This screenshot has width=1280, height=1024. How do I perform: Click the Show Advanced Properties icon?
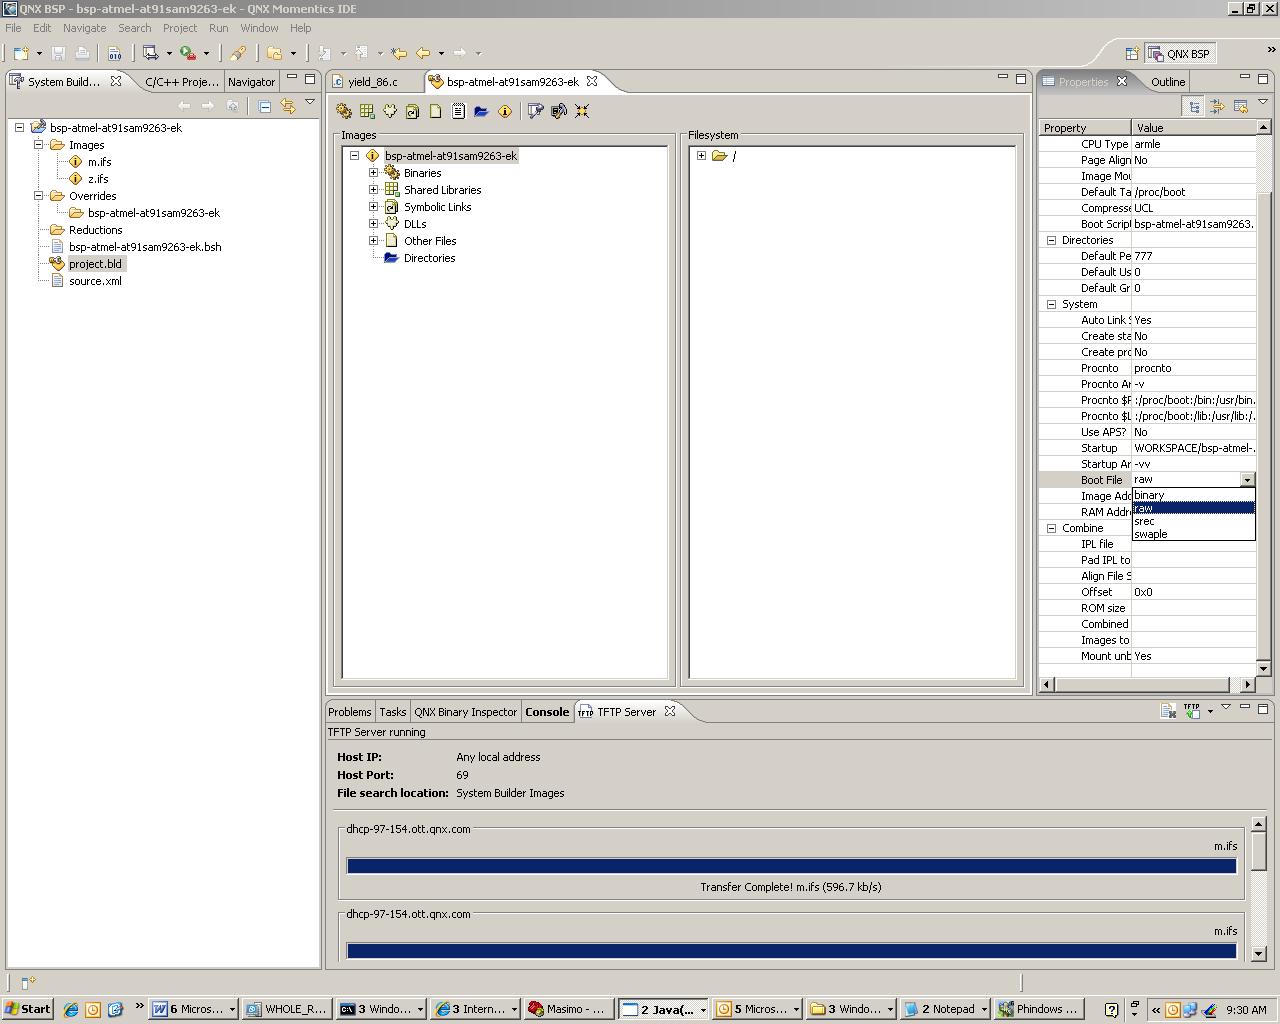click(1217, 106)
